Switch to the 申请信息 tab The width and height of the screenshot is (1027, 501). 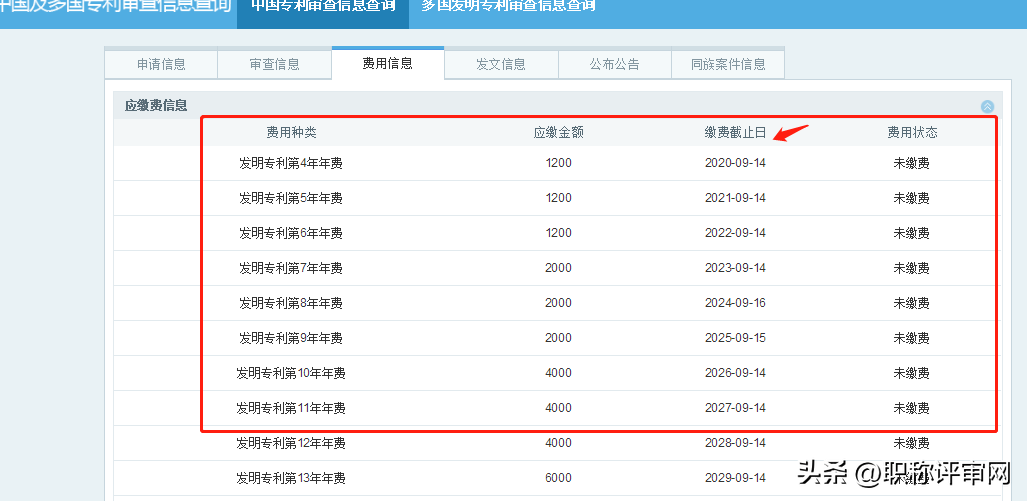[x=161, y=64]
